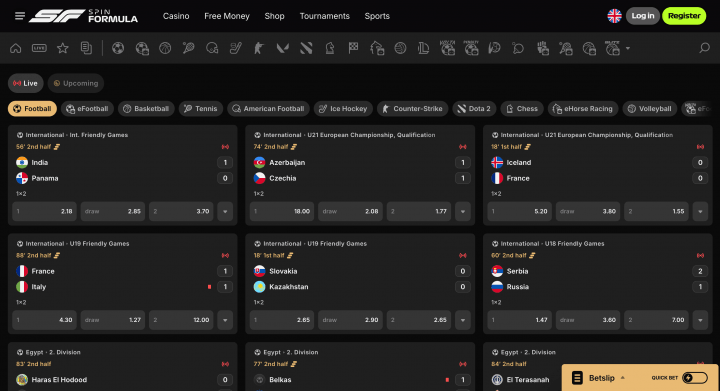This screenshot has width=720, height=391.
Task: Select the eFootball filter chip
Action: click(x=87, y=109)
